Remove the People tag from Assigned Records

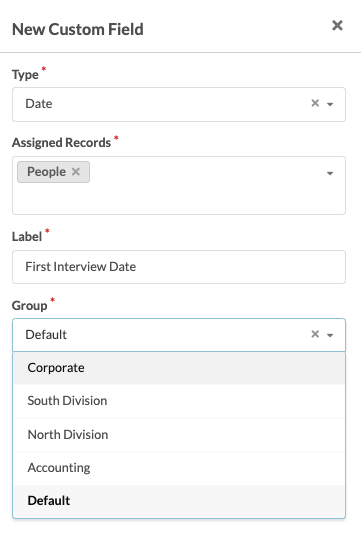pos(76,172)
